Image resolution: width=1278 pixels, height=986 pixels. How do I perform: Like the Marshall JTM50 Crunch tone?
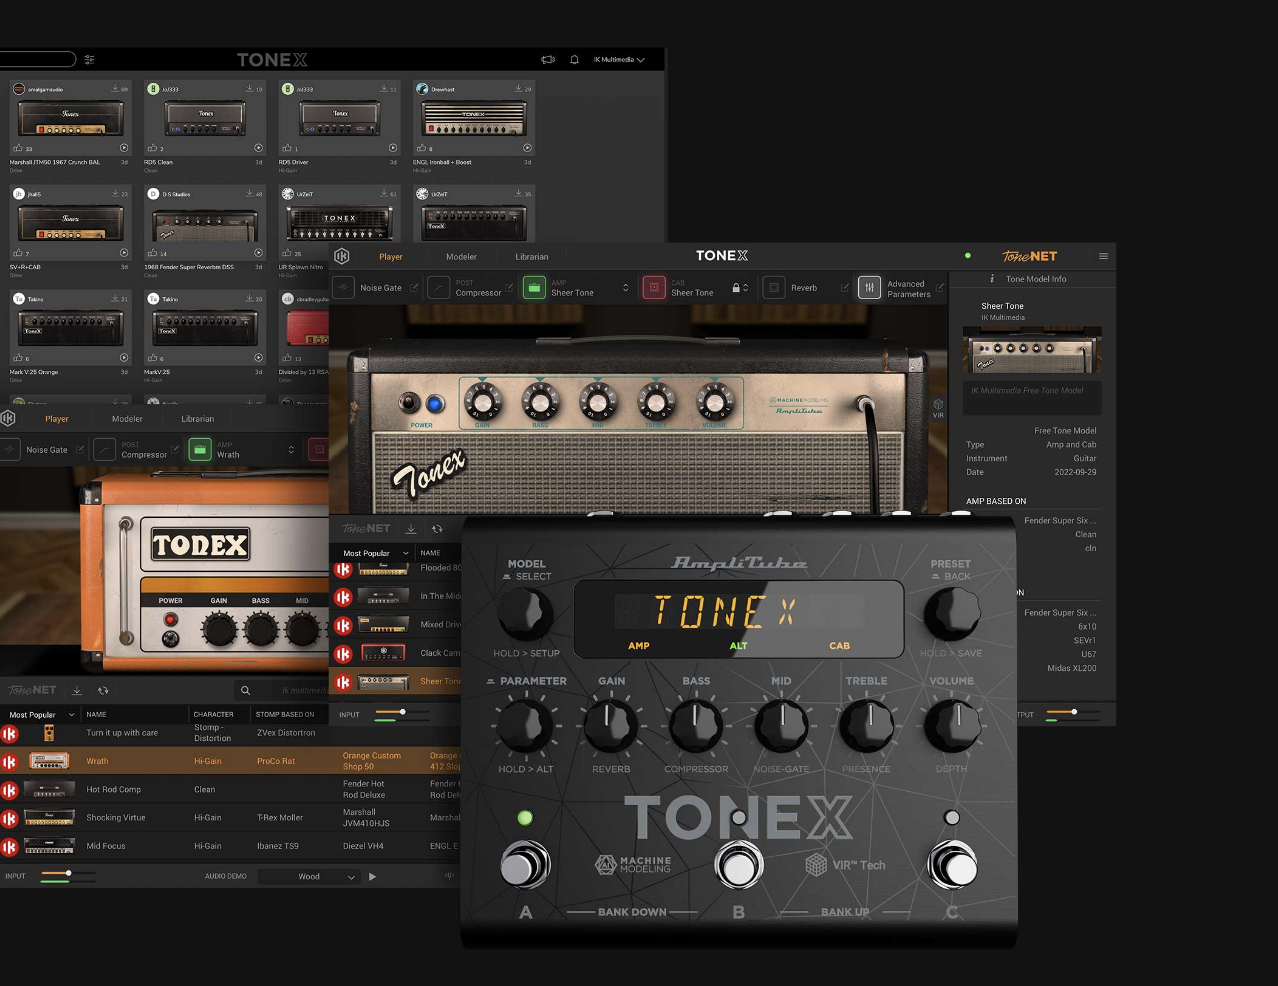pos(17,148)
